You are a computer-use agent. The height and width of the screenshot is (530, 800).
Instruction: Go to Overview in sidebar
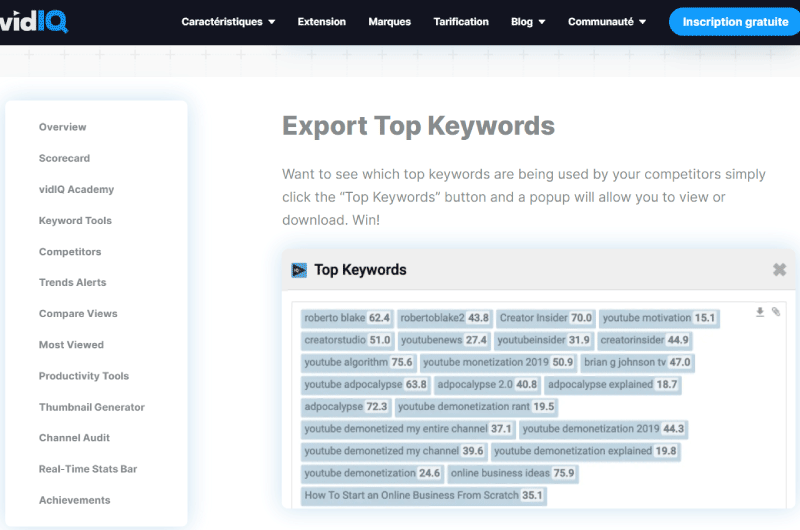coord(63,127)
